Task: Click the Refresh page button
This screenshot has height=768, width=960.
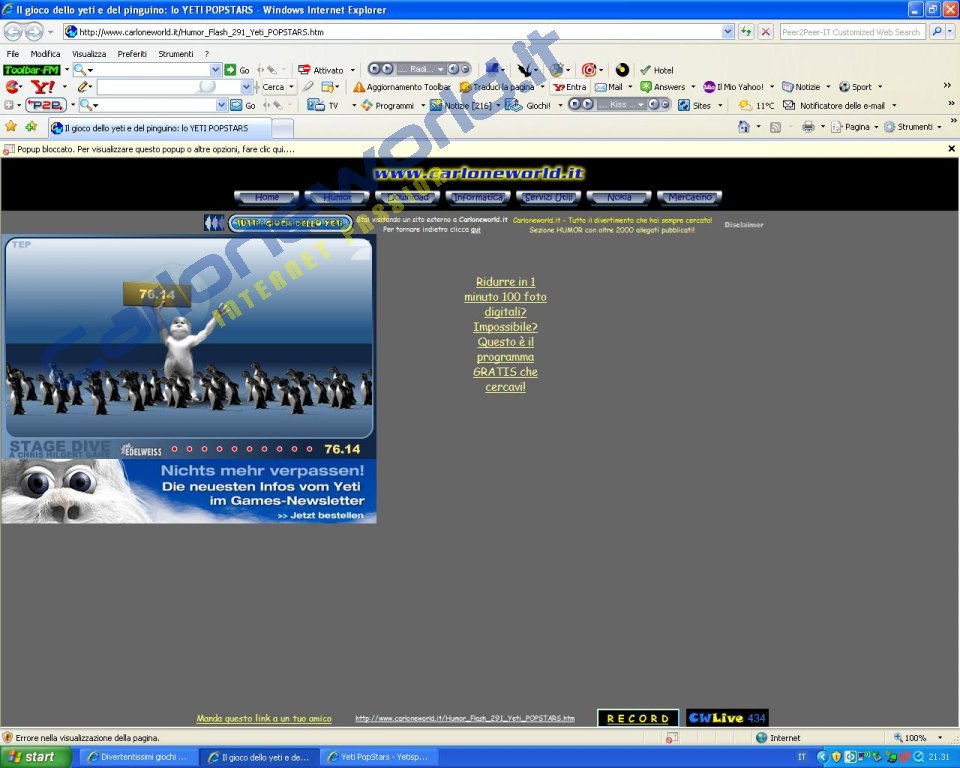Action: [746, 32]
